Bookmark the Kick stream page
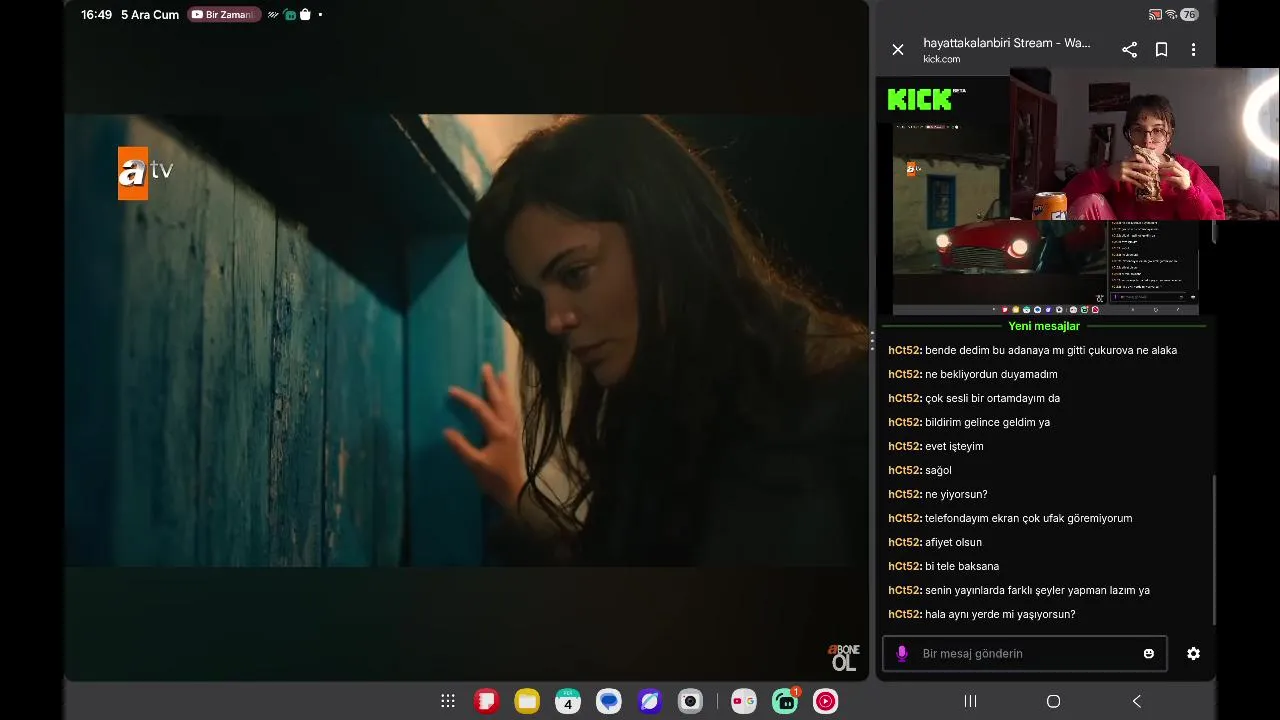Image resolution: width=1280 pixels, height=720 pixels. [1162, 50]
